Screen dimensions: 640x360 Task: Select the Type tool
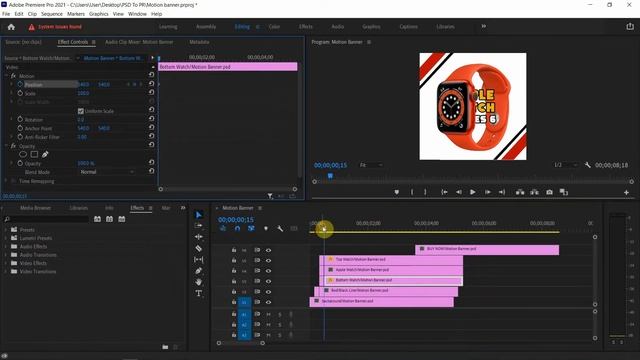point(199,293)
